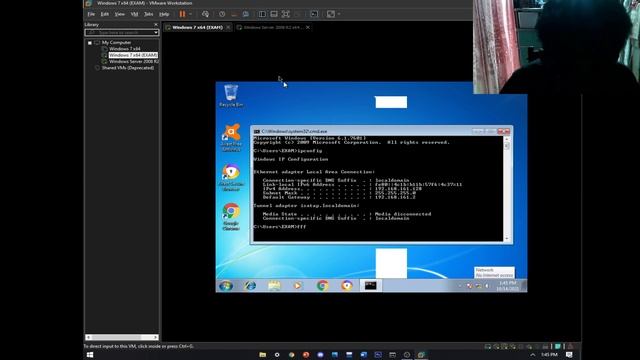This screenshot has height=360, width=640.
Task: Open Windows Media Player from the guest taskbar
Action: (x=298, y=285)
